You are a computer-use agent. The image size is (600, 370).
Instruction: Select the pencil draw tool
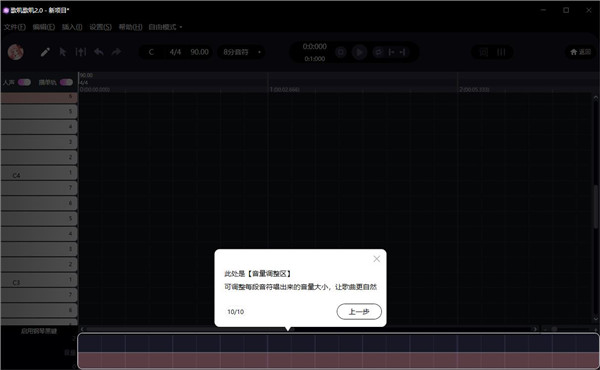coord(45,52)
